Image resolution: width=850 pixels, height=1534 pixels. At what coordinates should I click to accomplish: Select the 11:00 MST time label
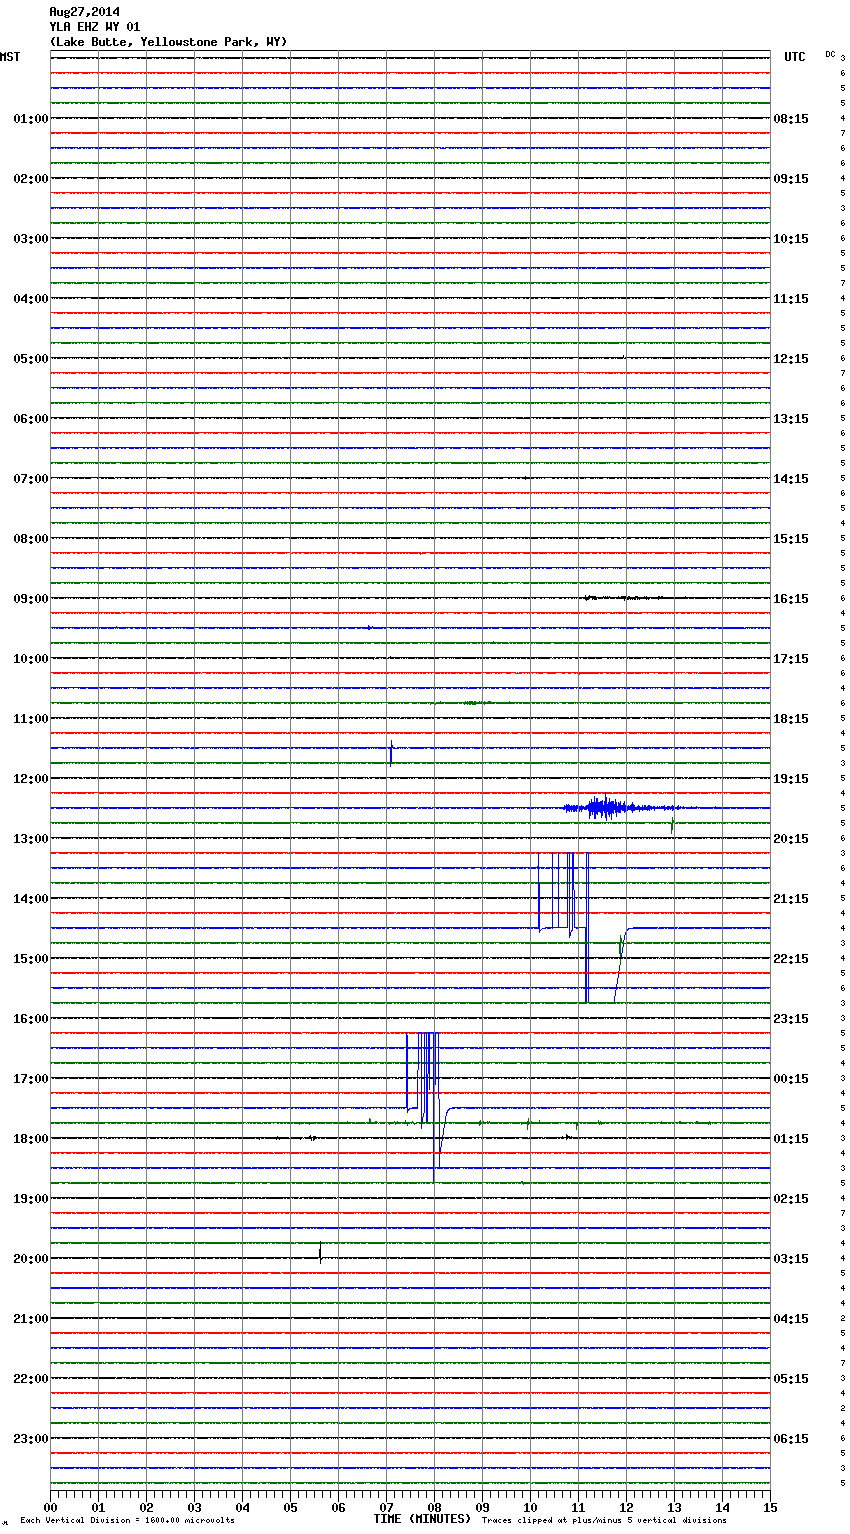tap(31, 719)
